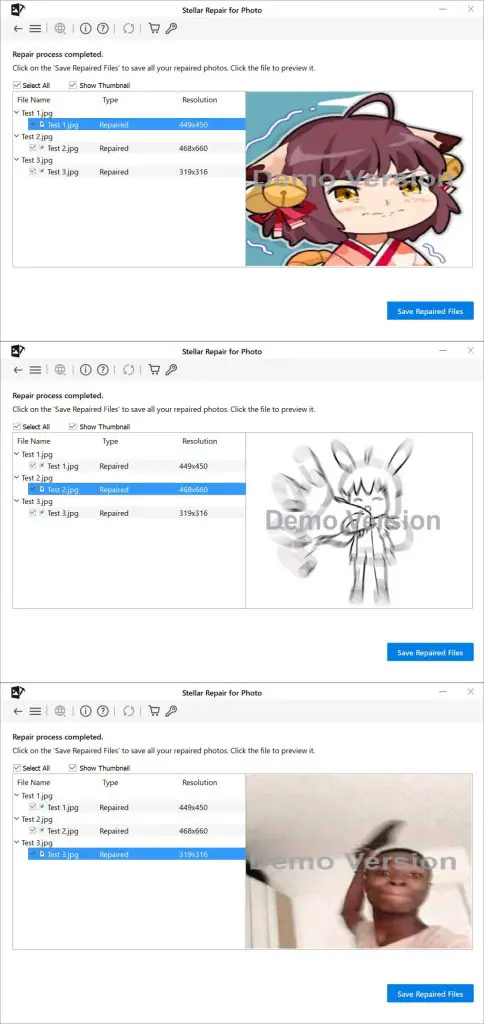
Task: Collapse Test 1.jpg group in Test 2.jpg preview window
Action: point(17,454)
